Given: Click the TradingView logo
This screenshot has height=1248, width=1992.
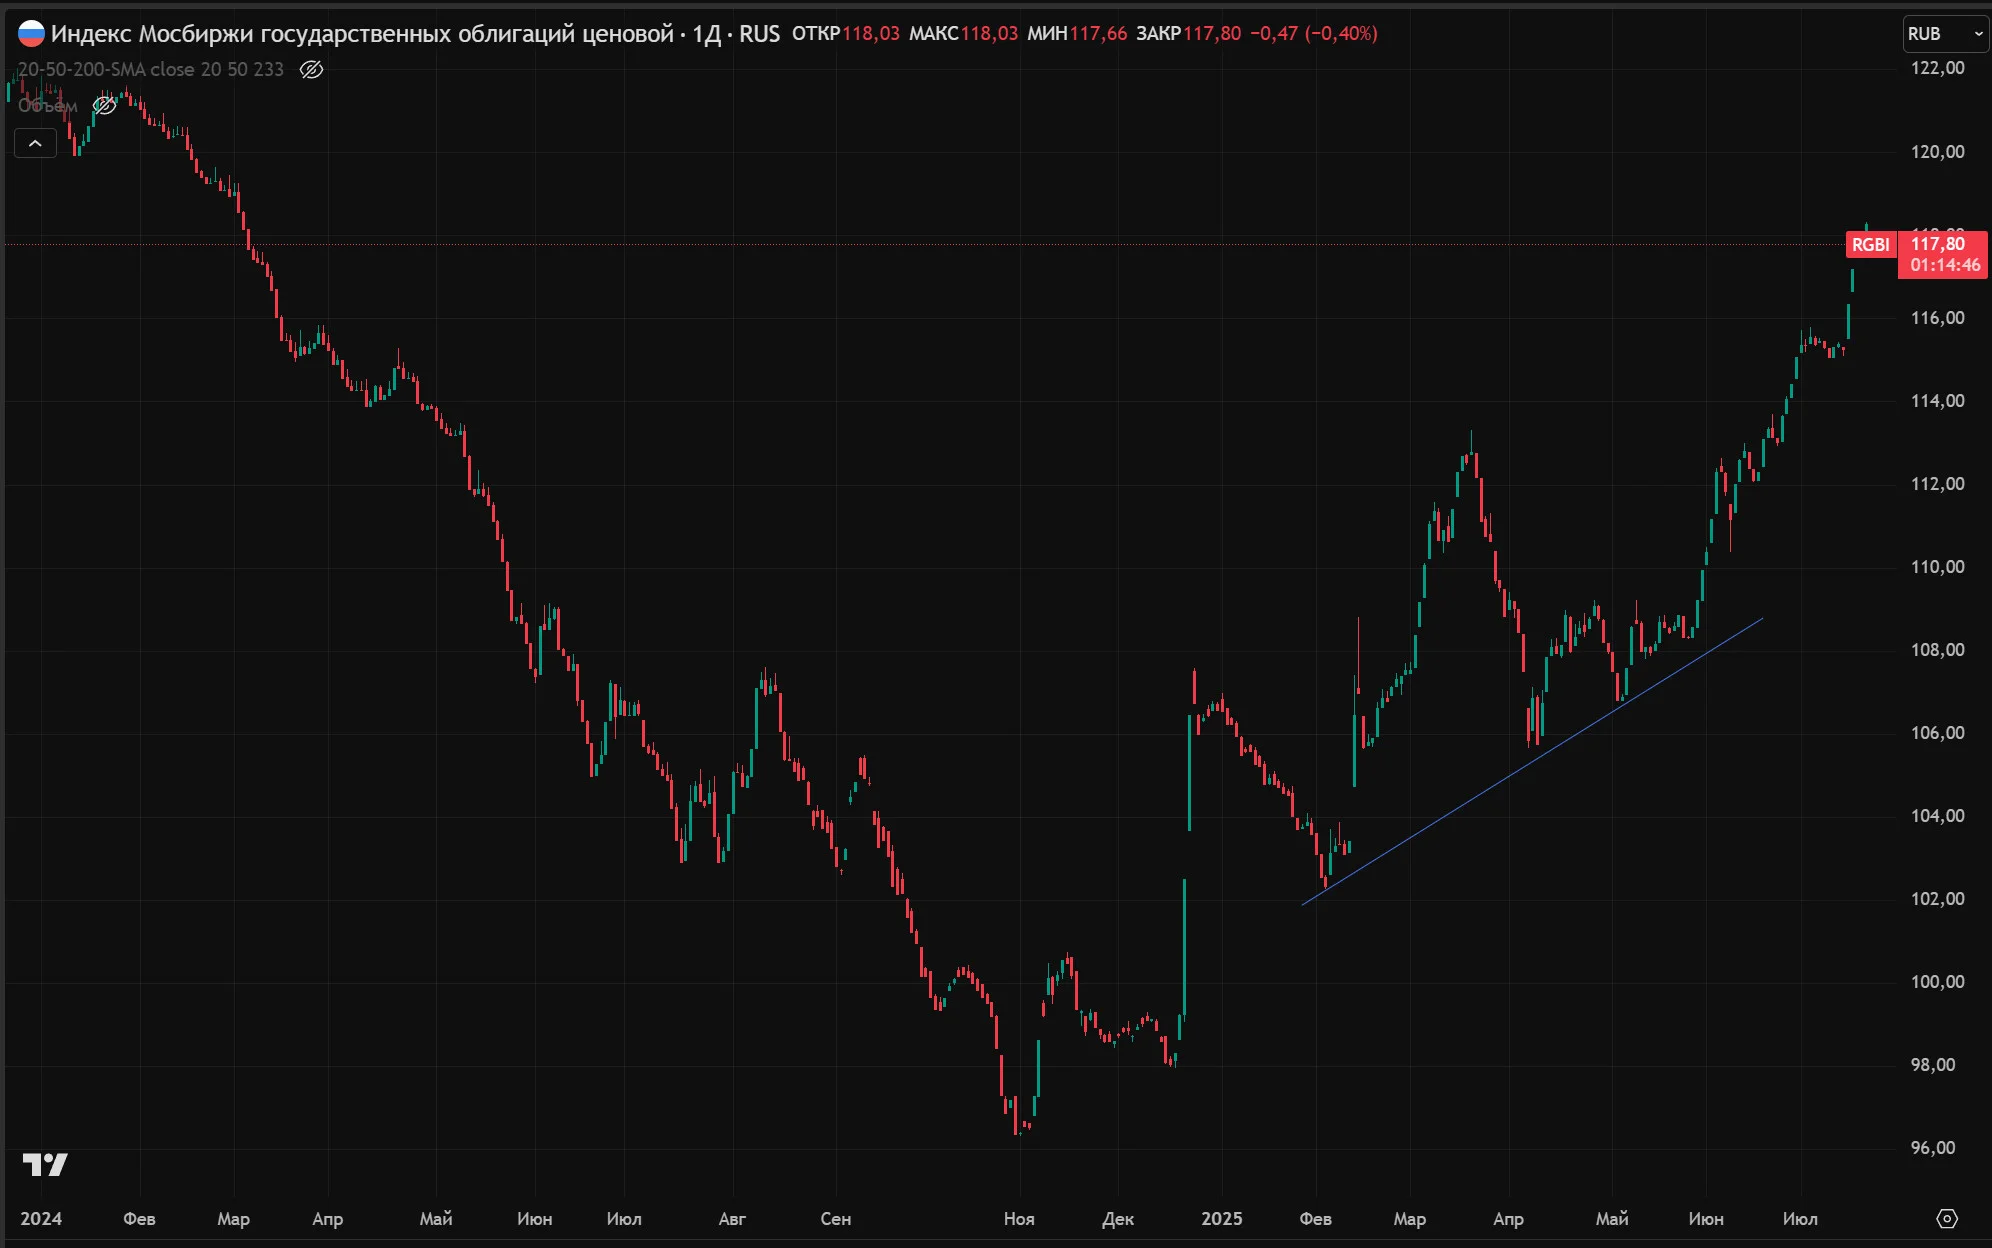Looking at the screenshot, I should 45,1164.
